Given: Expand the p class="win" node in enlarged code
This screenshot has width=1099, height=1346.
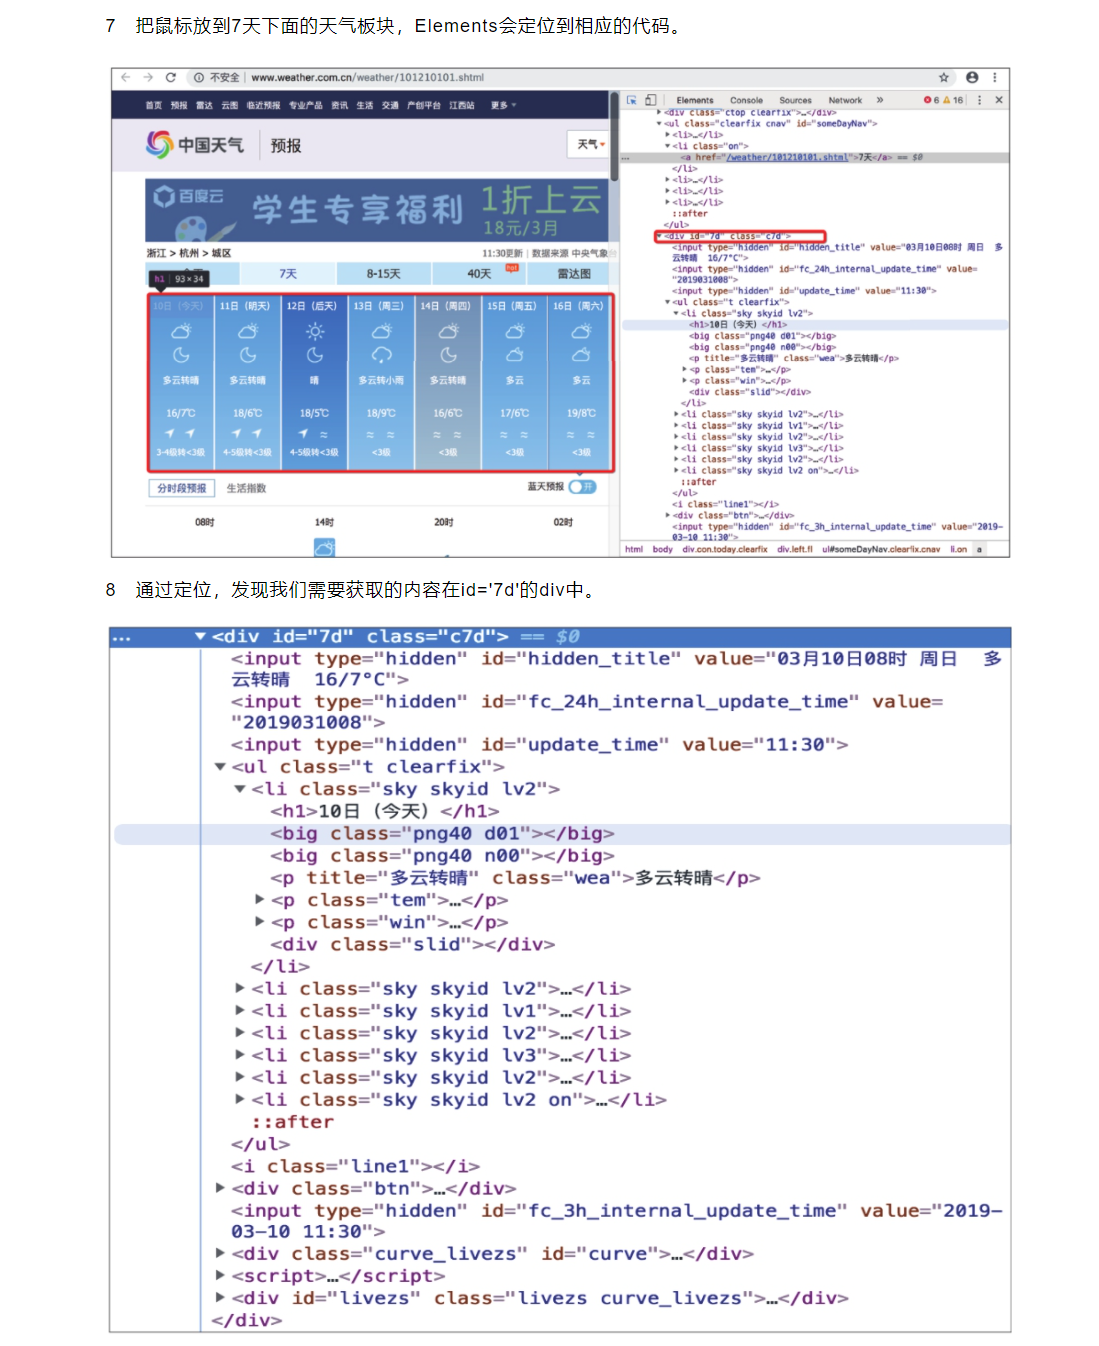Looking at the screenshot, I should [x=260, y=922].
